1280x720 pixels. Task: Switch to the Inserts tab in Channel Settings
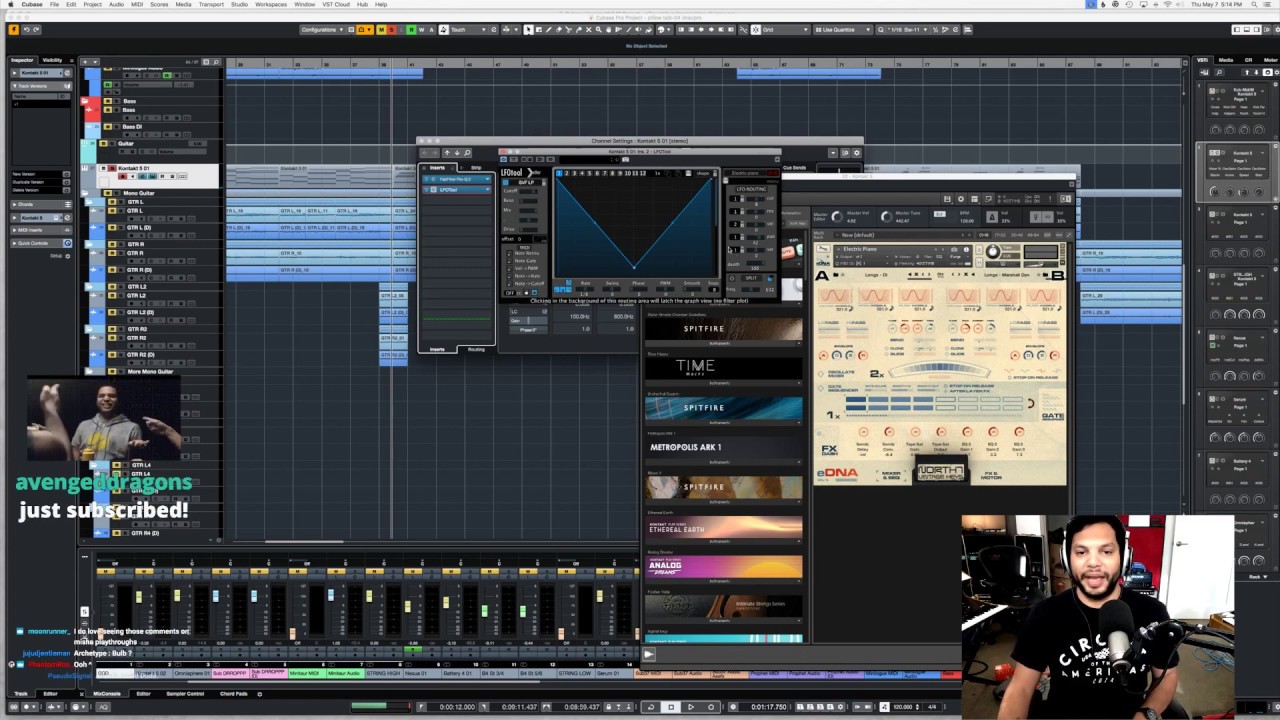[438, 167]
